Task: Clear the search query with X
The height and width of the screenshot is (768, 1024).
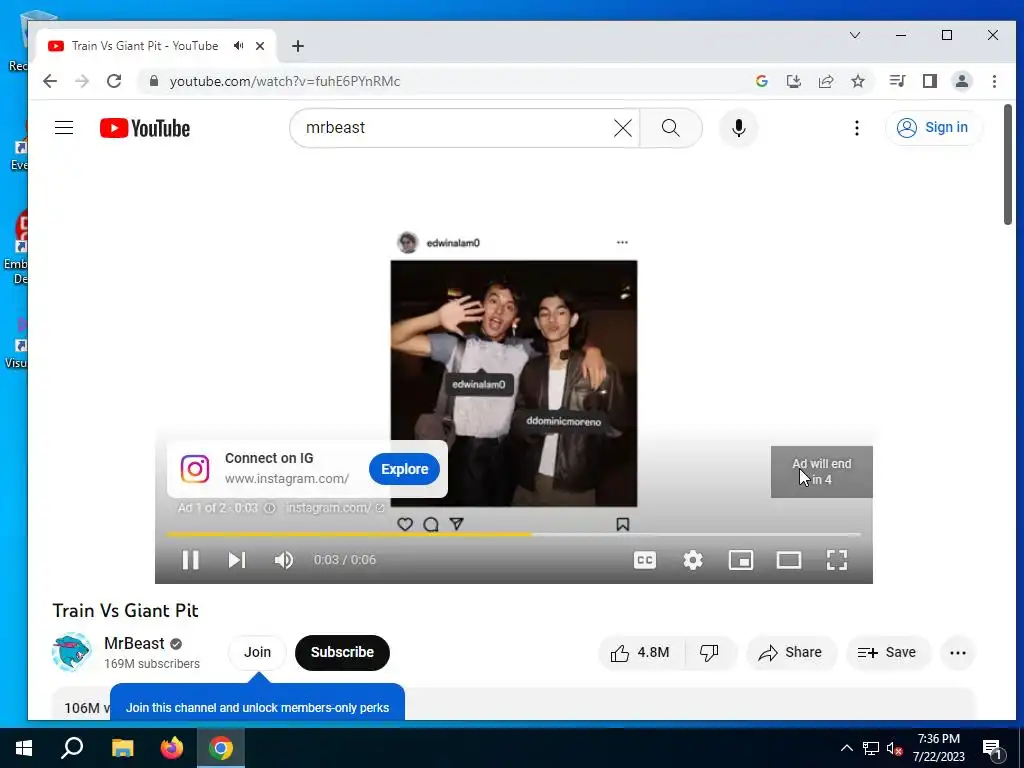Action: pyautogui.click(x=623, y=128)
